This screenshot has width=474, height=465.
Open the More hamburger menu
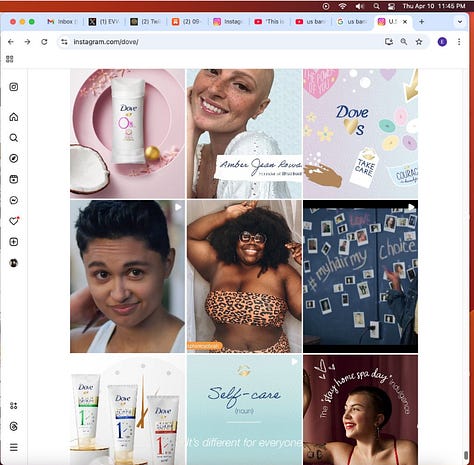click(x=14, y=447)
